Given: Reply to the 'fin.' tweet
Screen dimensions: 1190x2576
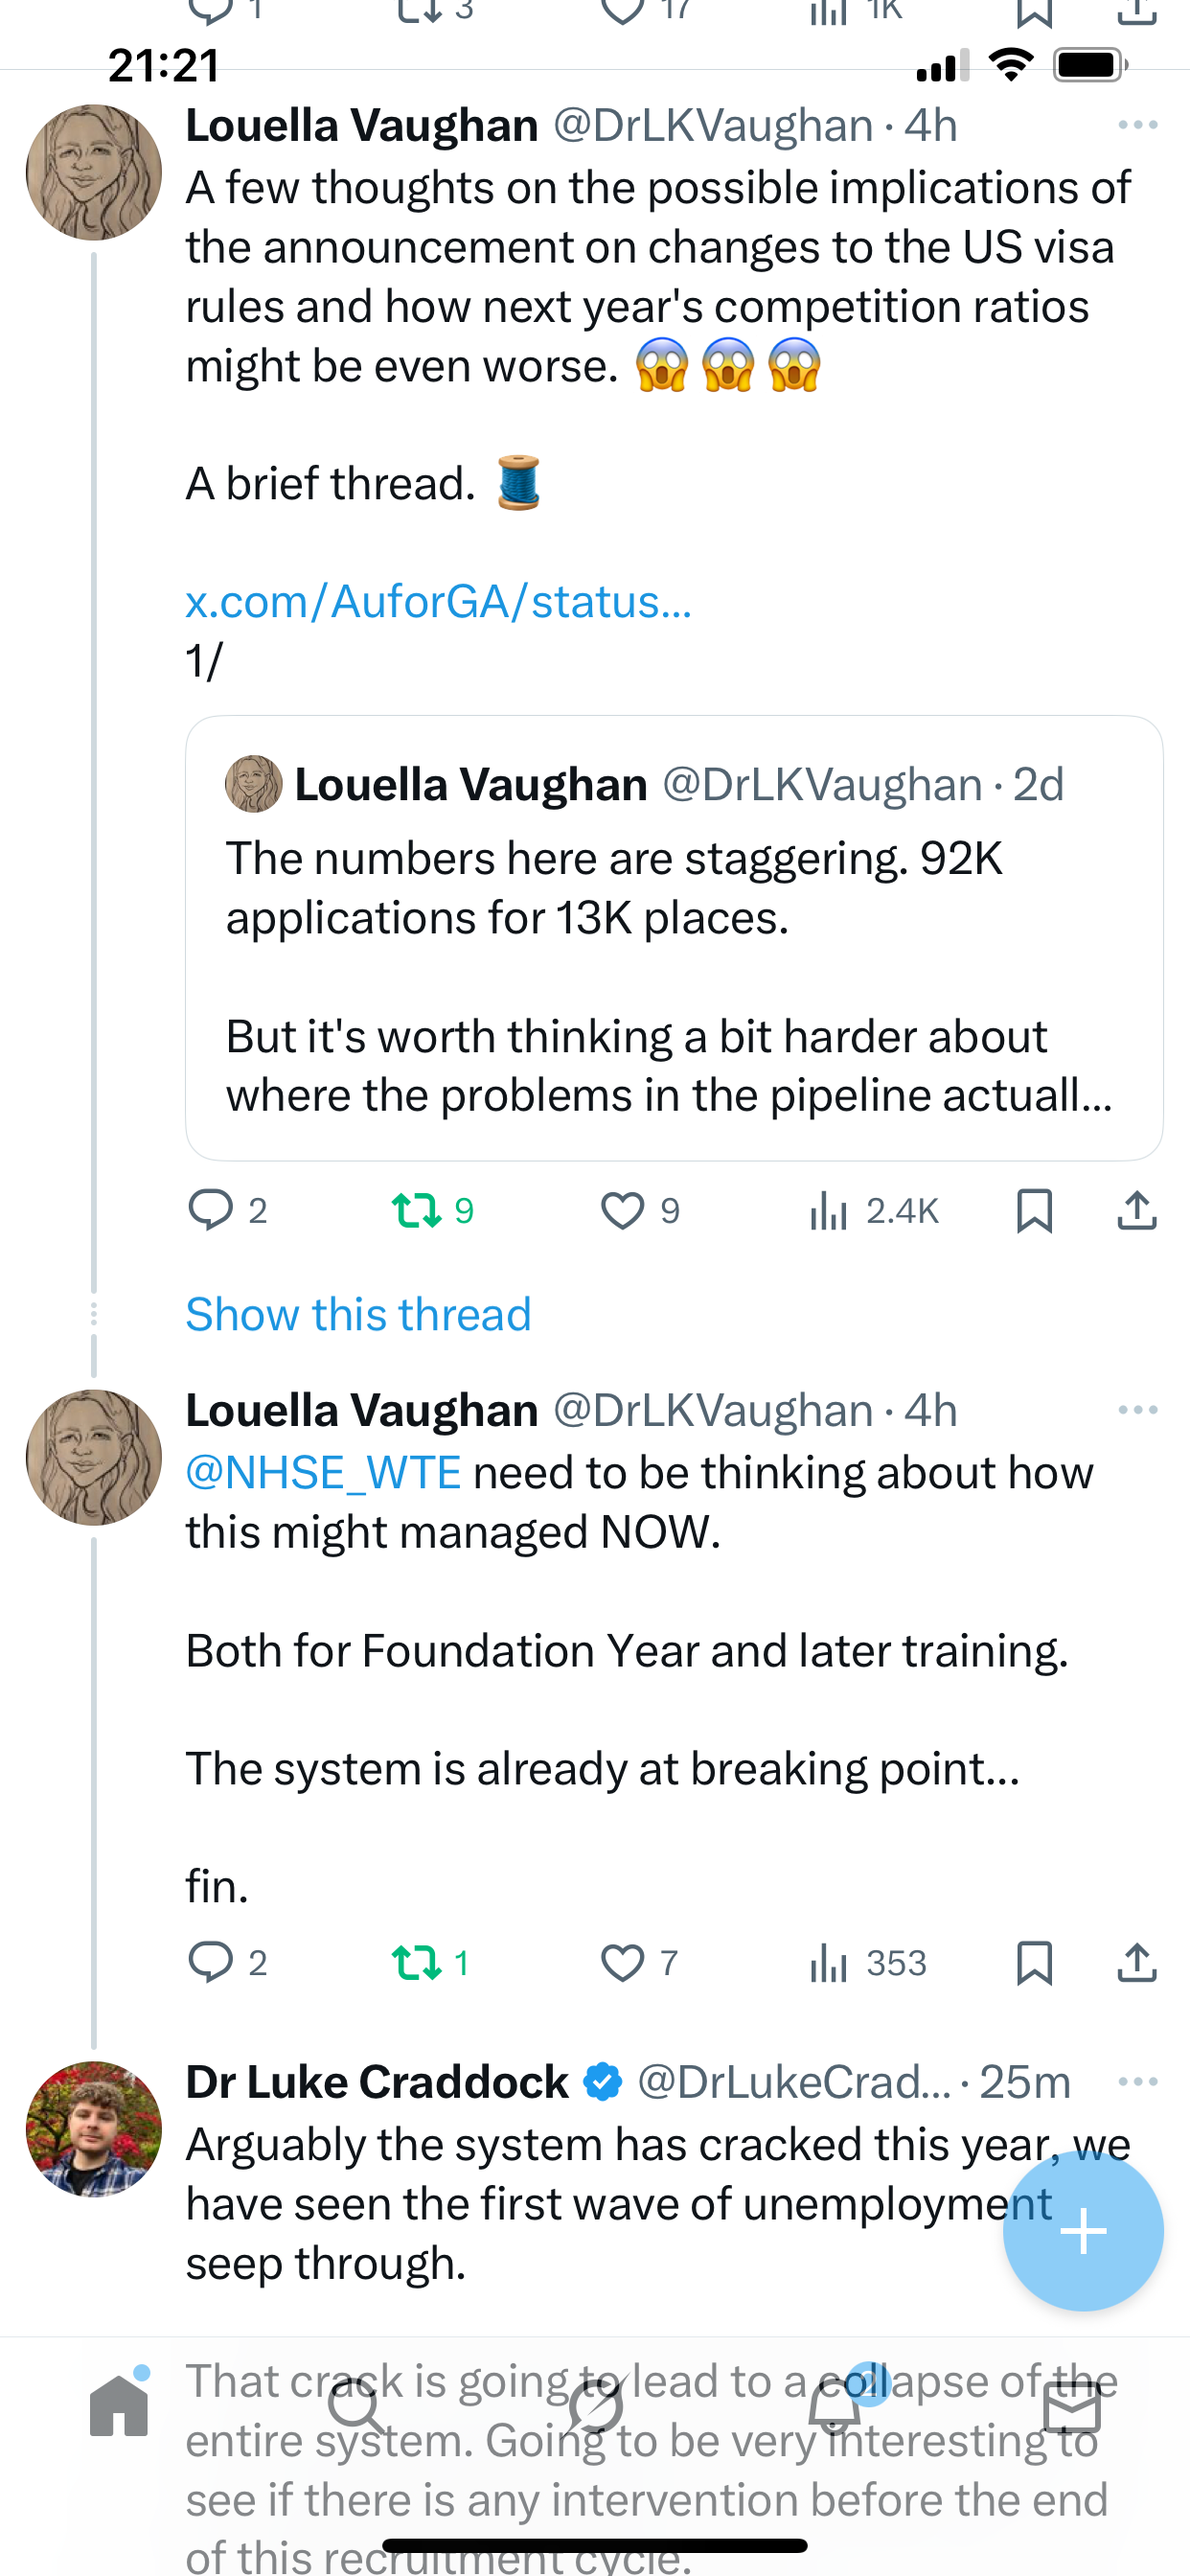Looking at the screenshot, I should (x=211, y=1963).
